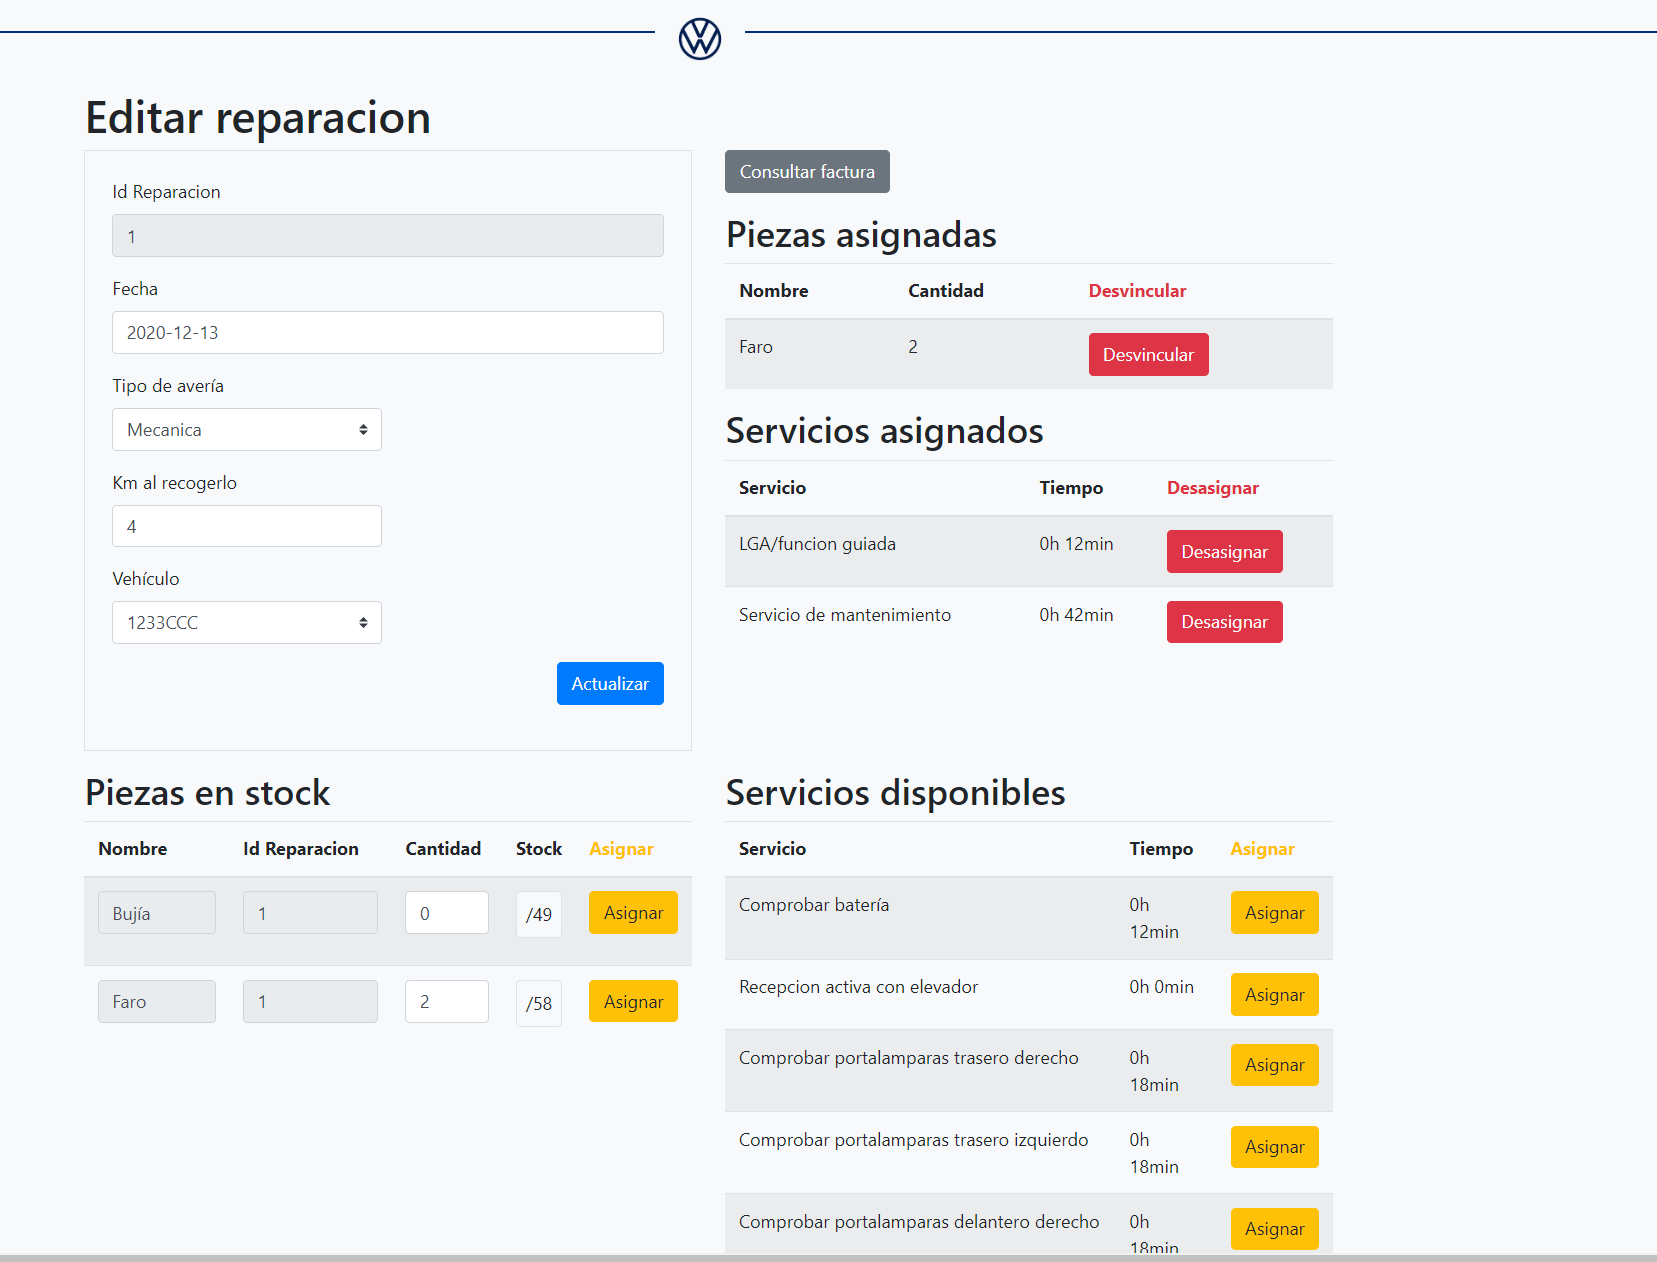Image resolution: width=1657 pixels, height=1262 pixels.
Task: Desasignar the Servicio de mantenimiento
Action: click(1224, 621)
